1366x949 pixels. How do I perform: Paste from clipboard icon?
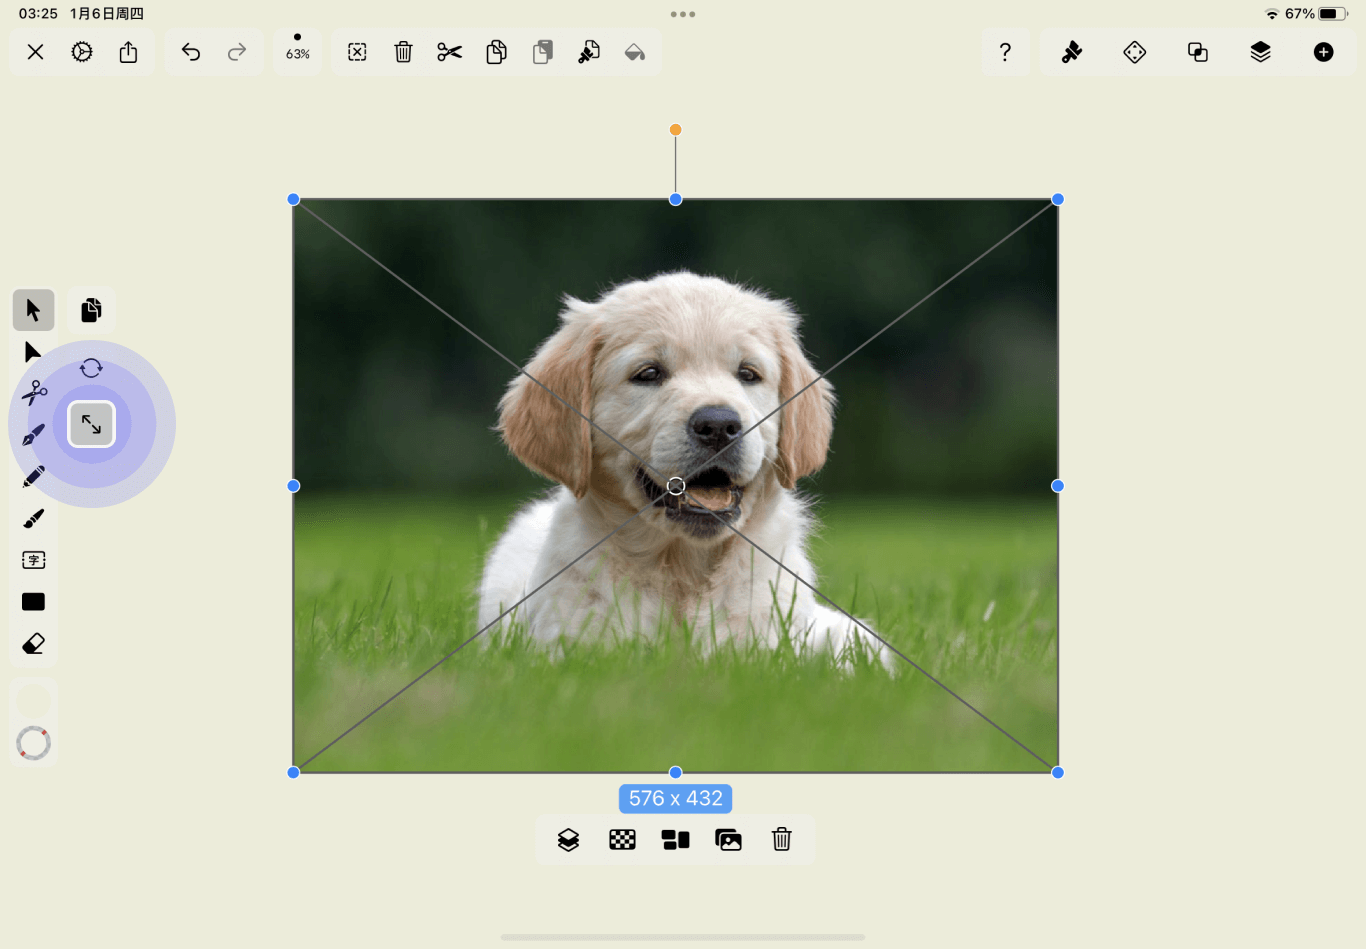tap(543, 52)
